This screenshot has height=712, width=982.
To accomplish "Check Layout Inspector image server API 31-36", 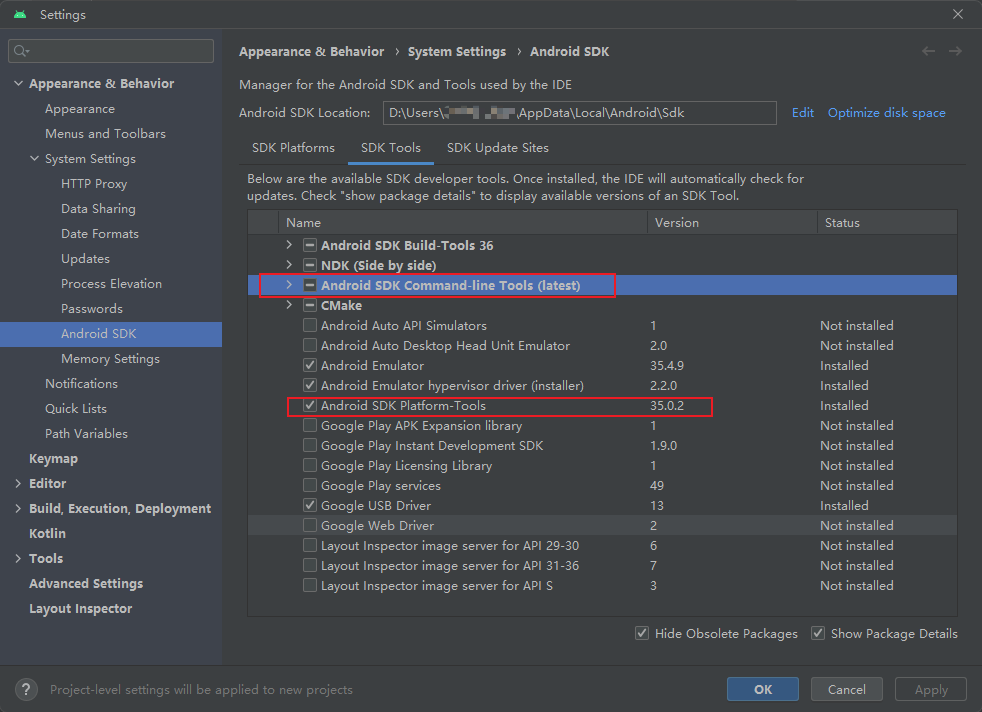I will click(309, 566).
